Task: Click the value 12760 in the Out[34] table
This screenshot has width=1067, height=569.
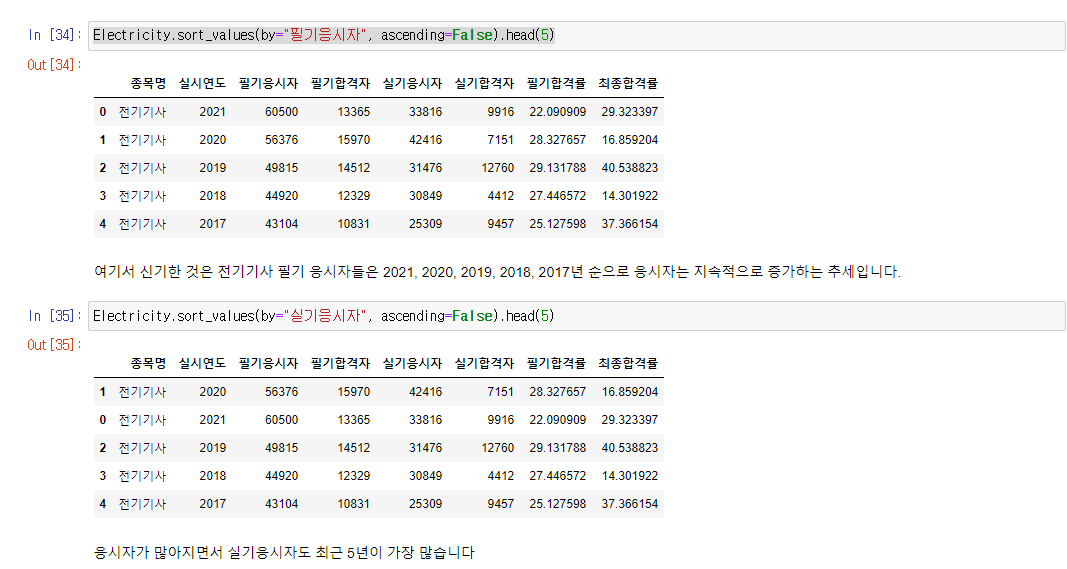Action: 497,167
